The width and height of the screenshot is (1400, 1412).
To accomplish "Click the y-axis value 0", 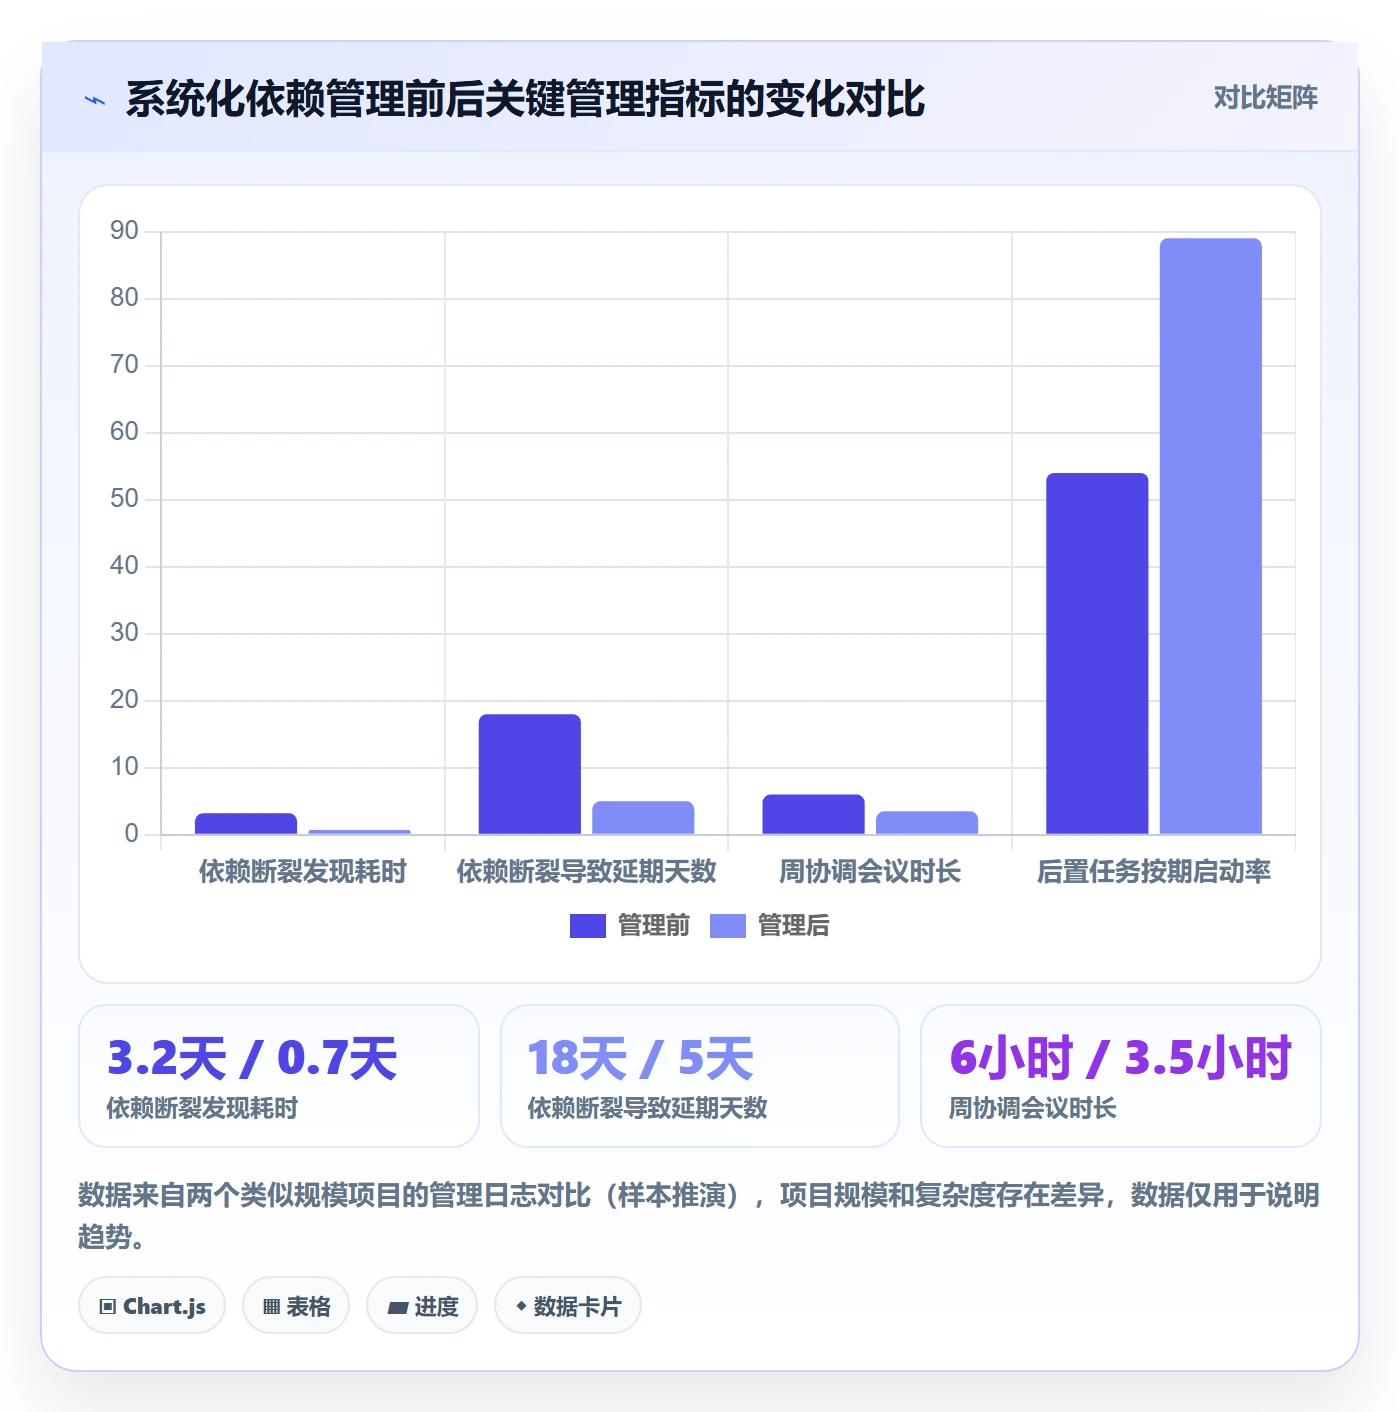I will 131,834.
